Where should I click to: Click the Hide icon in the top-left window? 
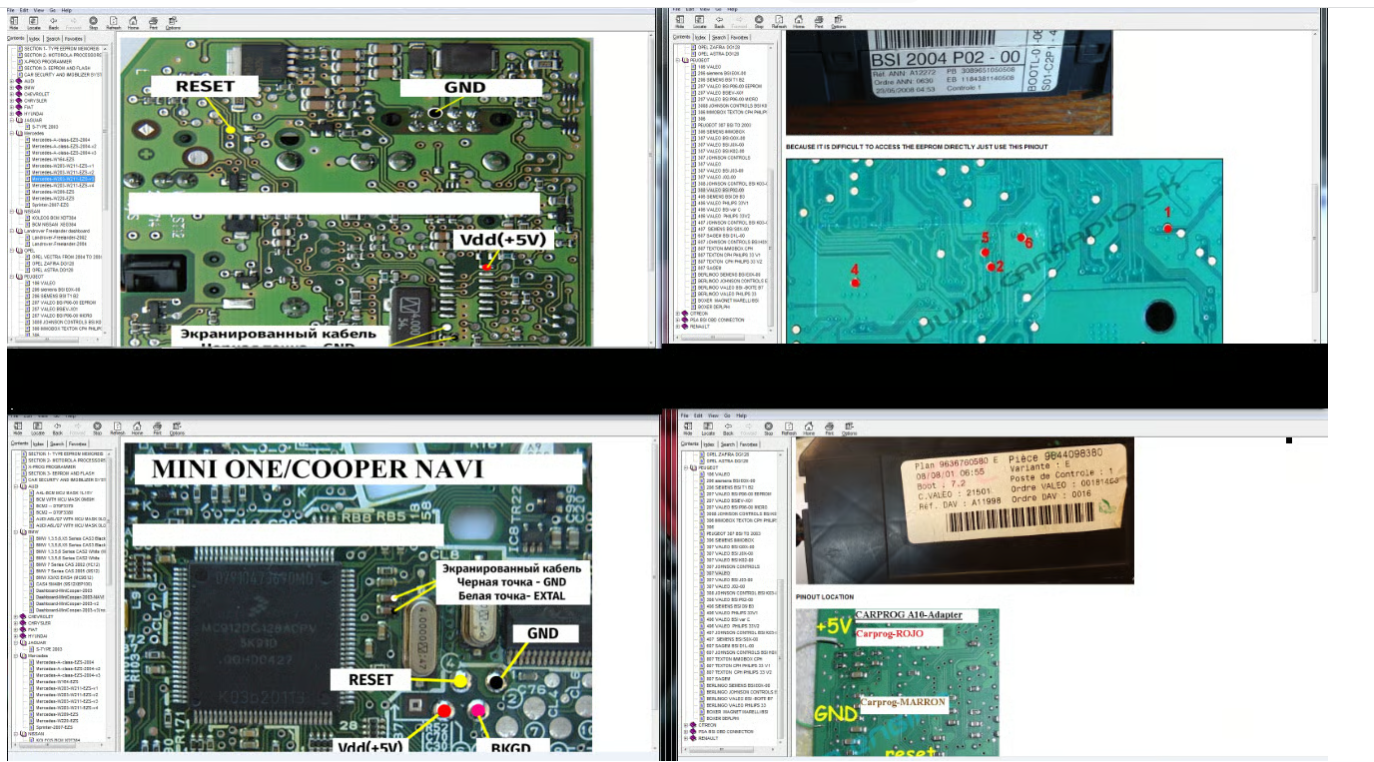point(14,22)
